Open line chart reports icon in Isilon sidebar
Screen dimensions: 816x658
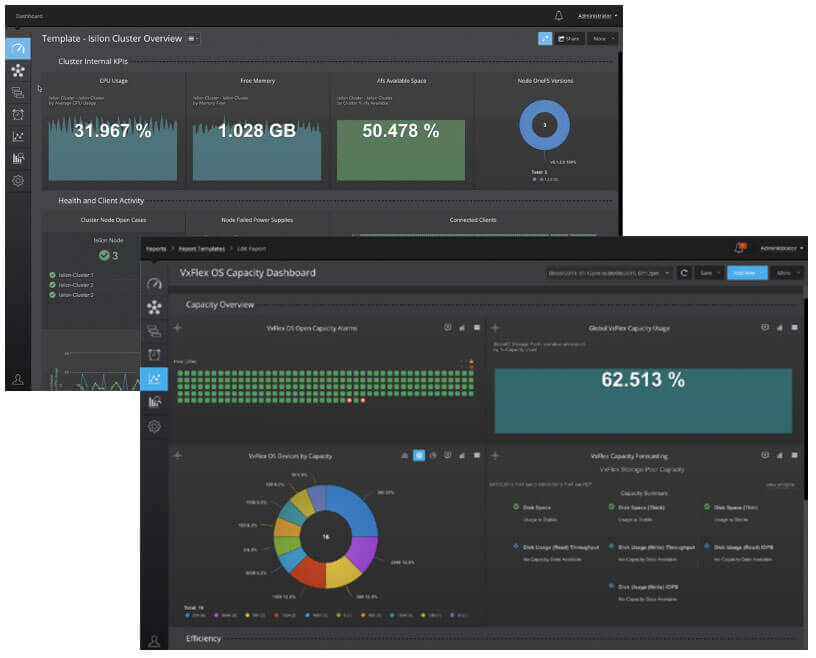pos(18,136)
